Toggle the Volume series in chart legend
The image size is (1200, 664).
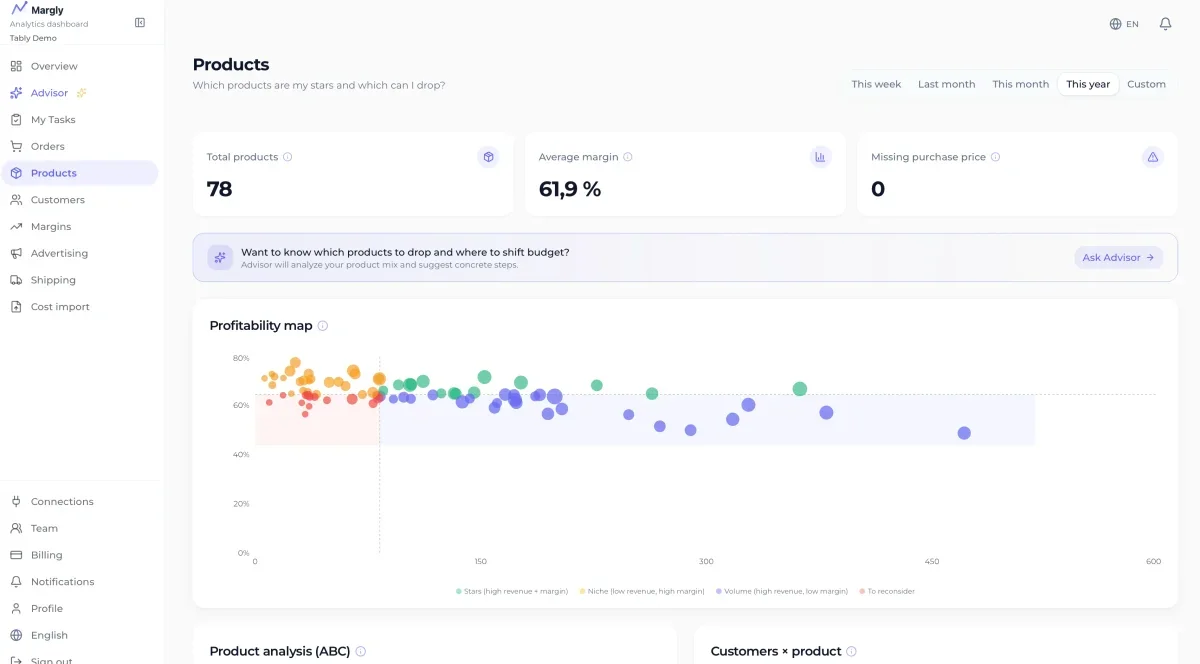click(x=782, y=591)
